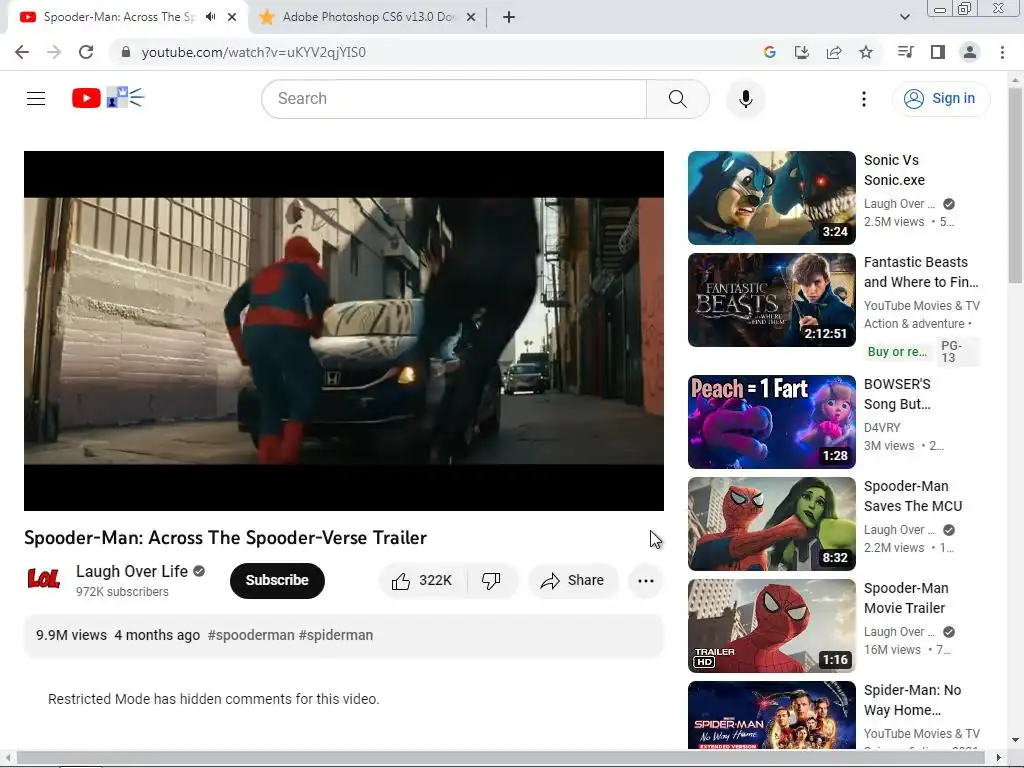Toggle Chrome side panel icon

tap(938, 52)
